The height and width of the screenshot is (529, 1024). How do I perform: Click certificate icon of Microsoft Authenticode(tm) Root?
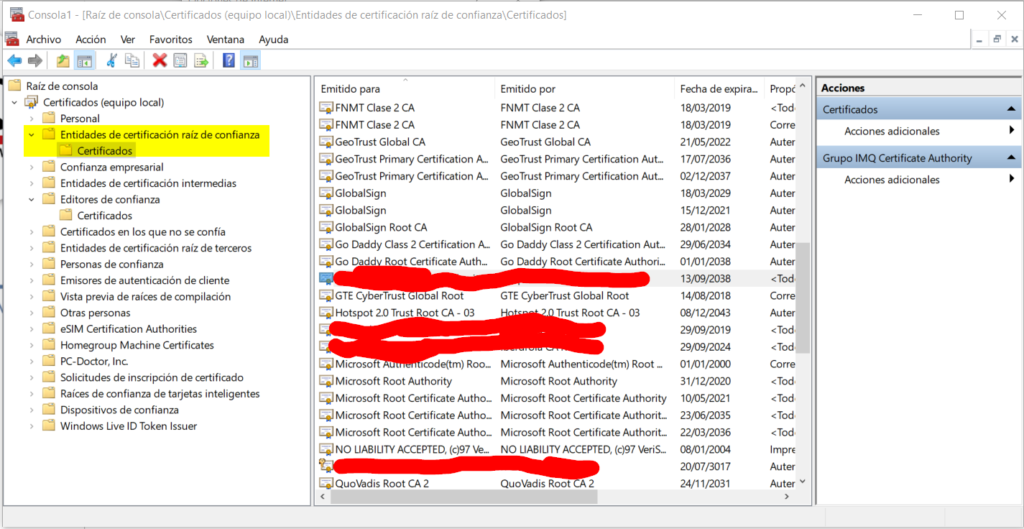326,364
